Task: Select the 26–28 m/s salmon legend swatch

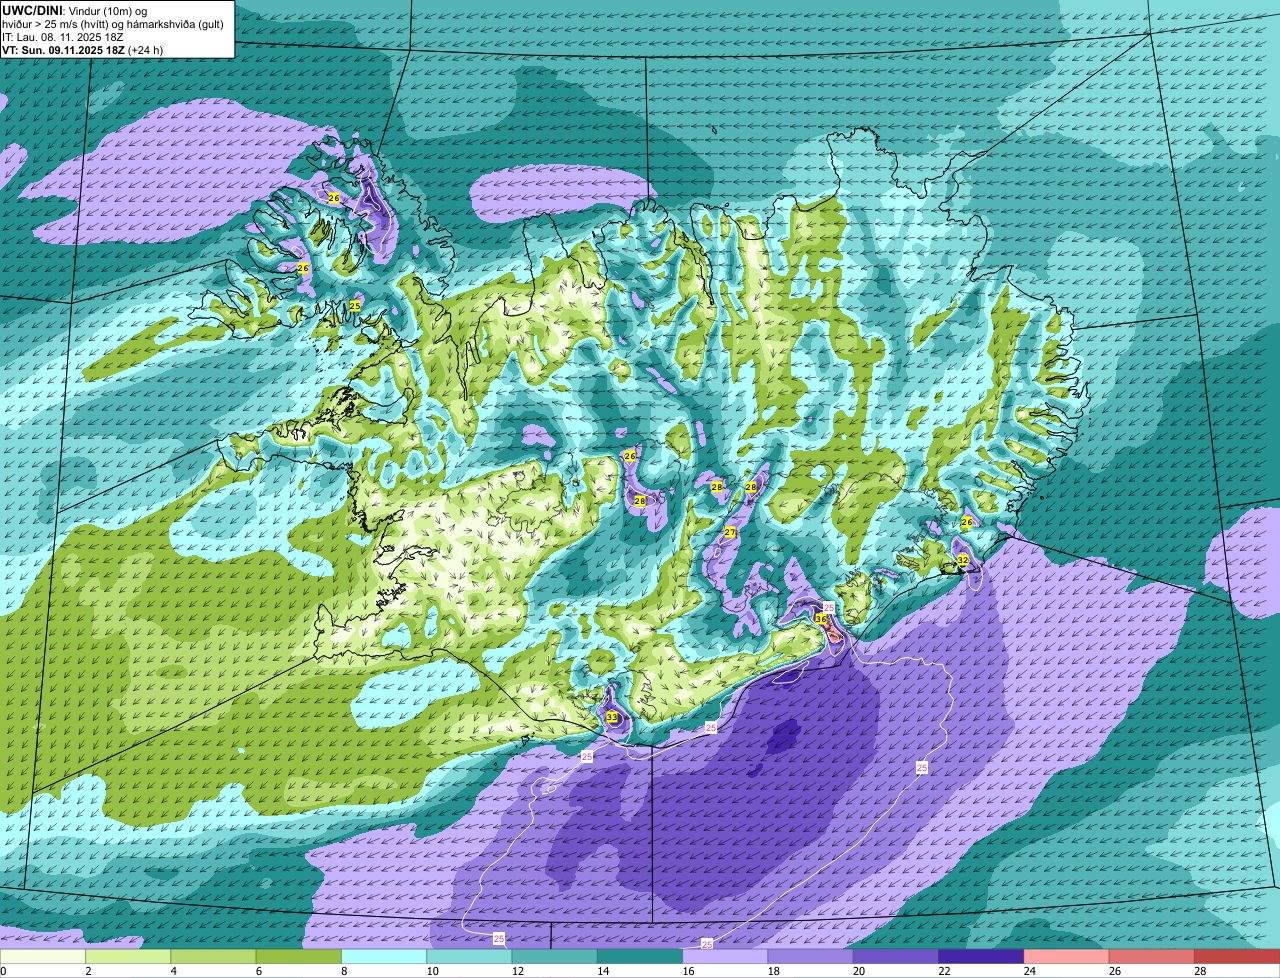Action: [x=1152, y=956]
